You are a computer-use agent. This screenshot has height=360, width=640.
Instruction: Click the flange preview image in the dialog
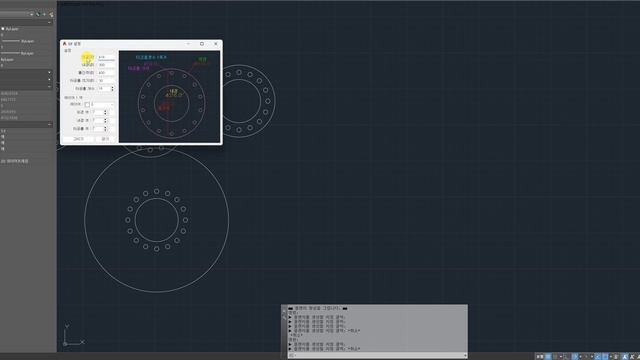coord(169,97)
